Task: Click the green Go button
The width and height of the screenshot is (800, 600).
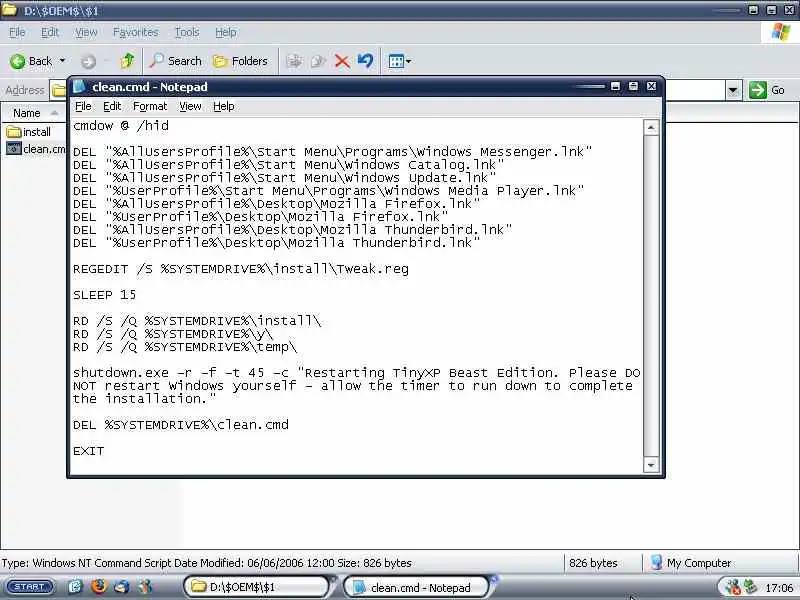Action: pyautogui.click(x=767, y=90)
